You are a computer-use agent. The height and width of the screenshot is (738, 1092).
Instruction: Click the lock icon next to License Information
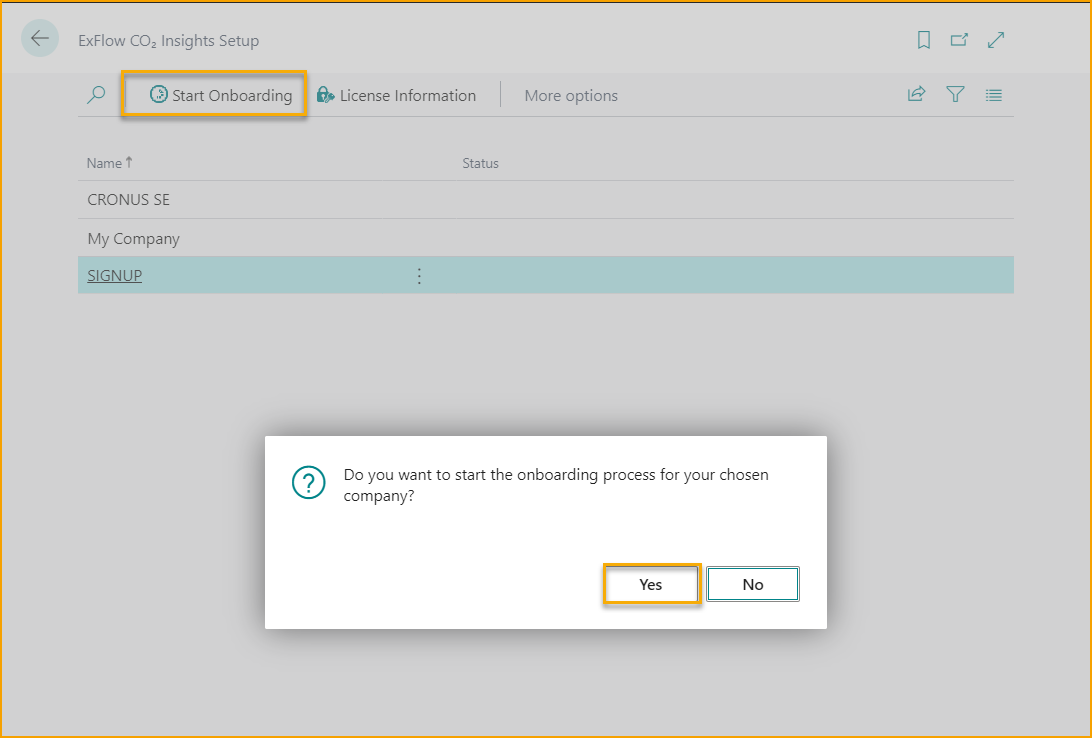click(325, 94)
